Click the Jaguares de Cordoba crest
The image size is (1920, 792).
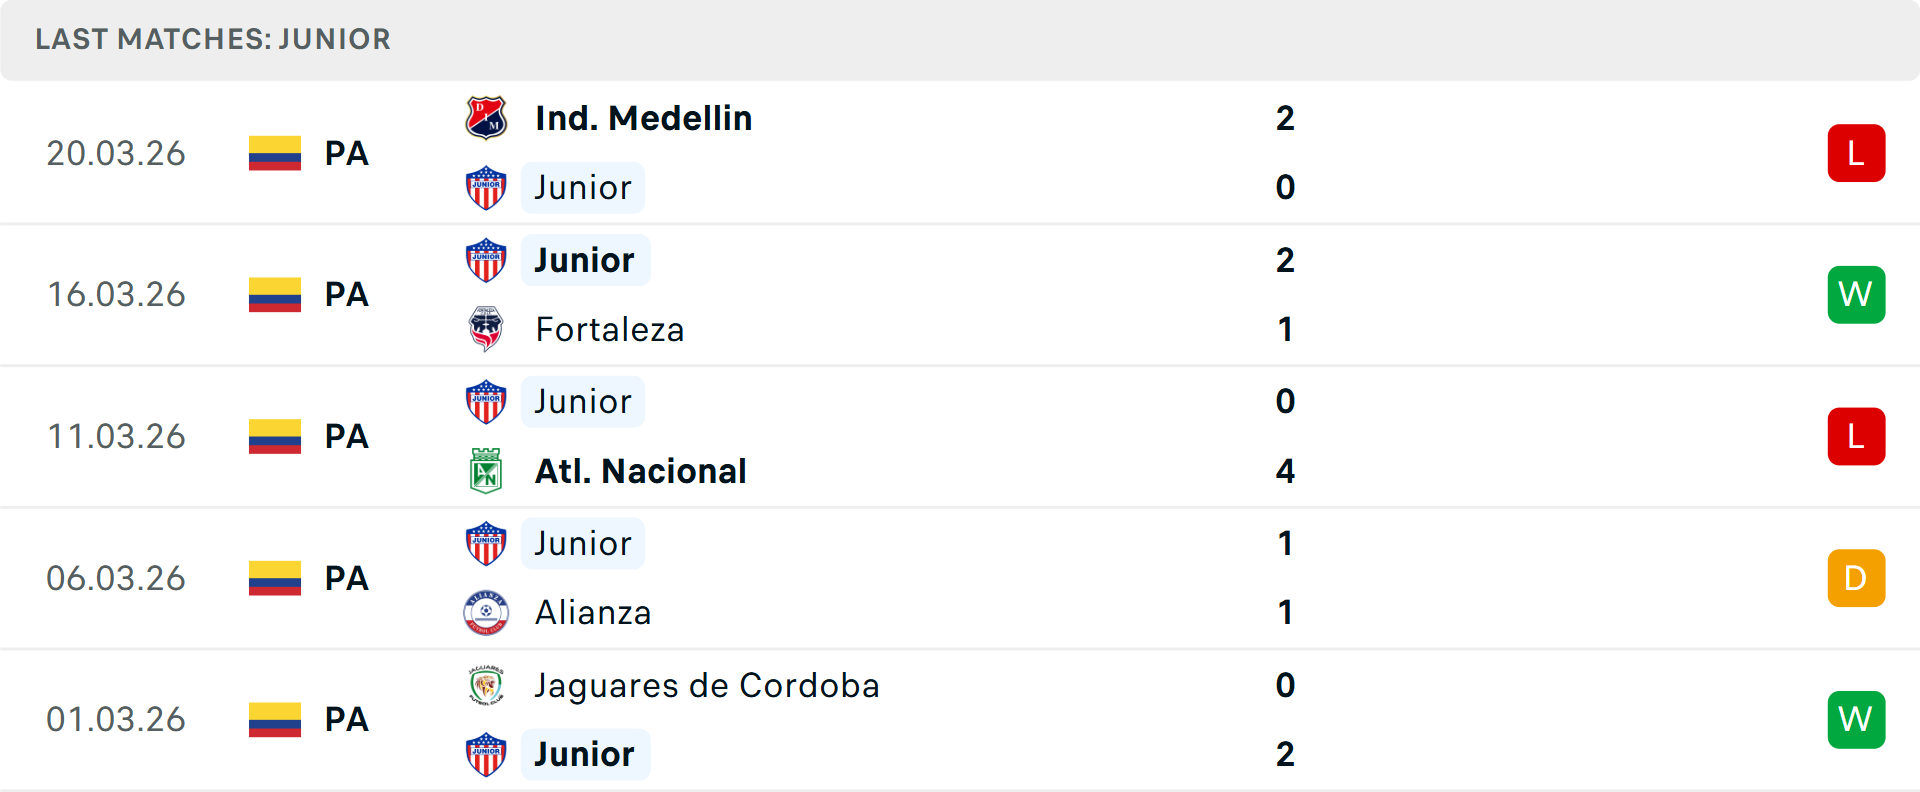point(486,685)
